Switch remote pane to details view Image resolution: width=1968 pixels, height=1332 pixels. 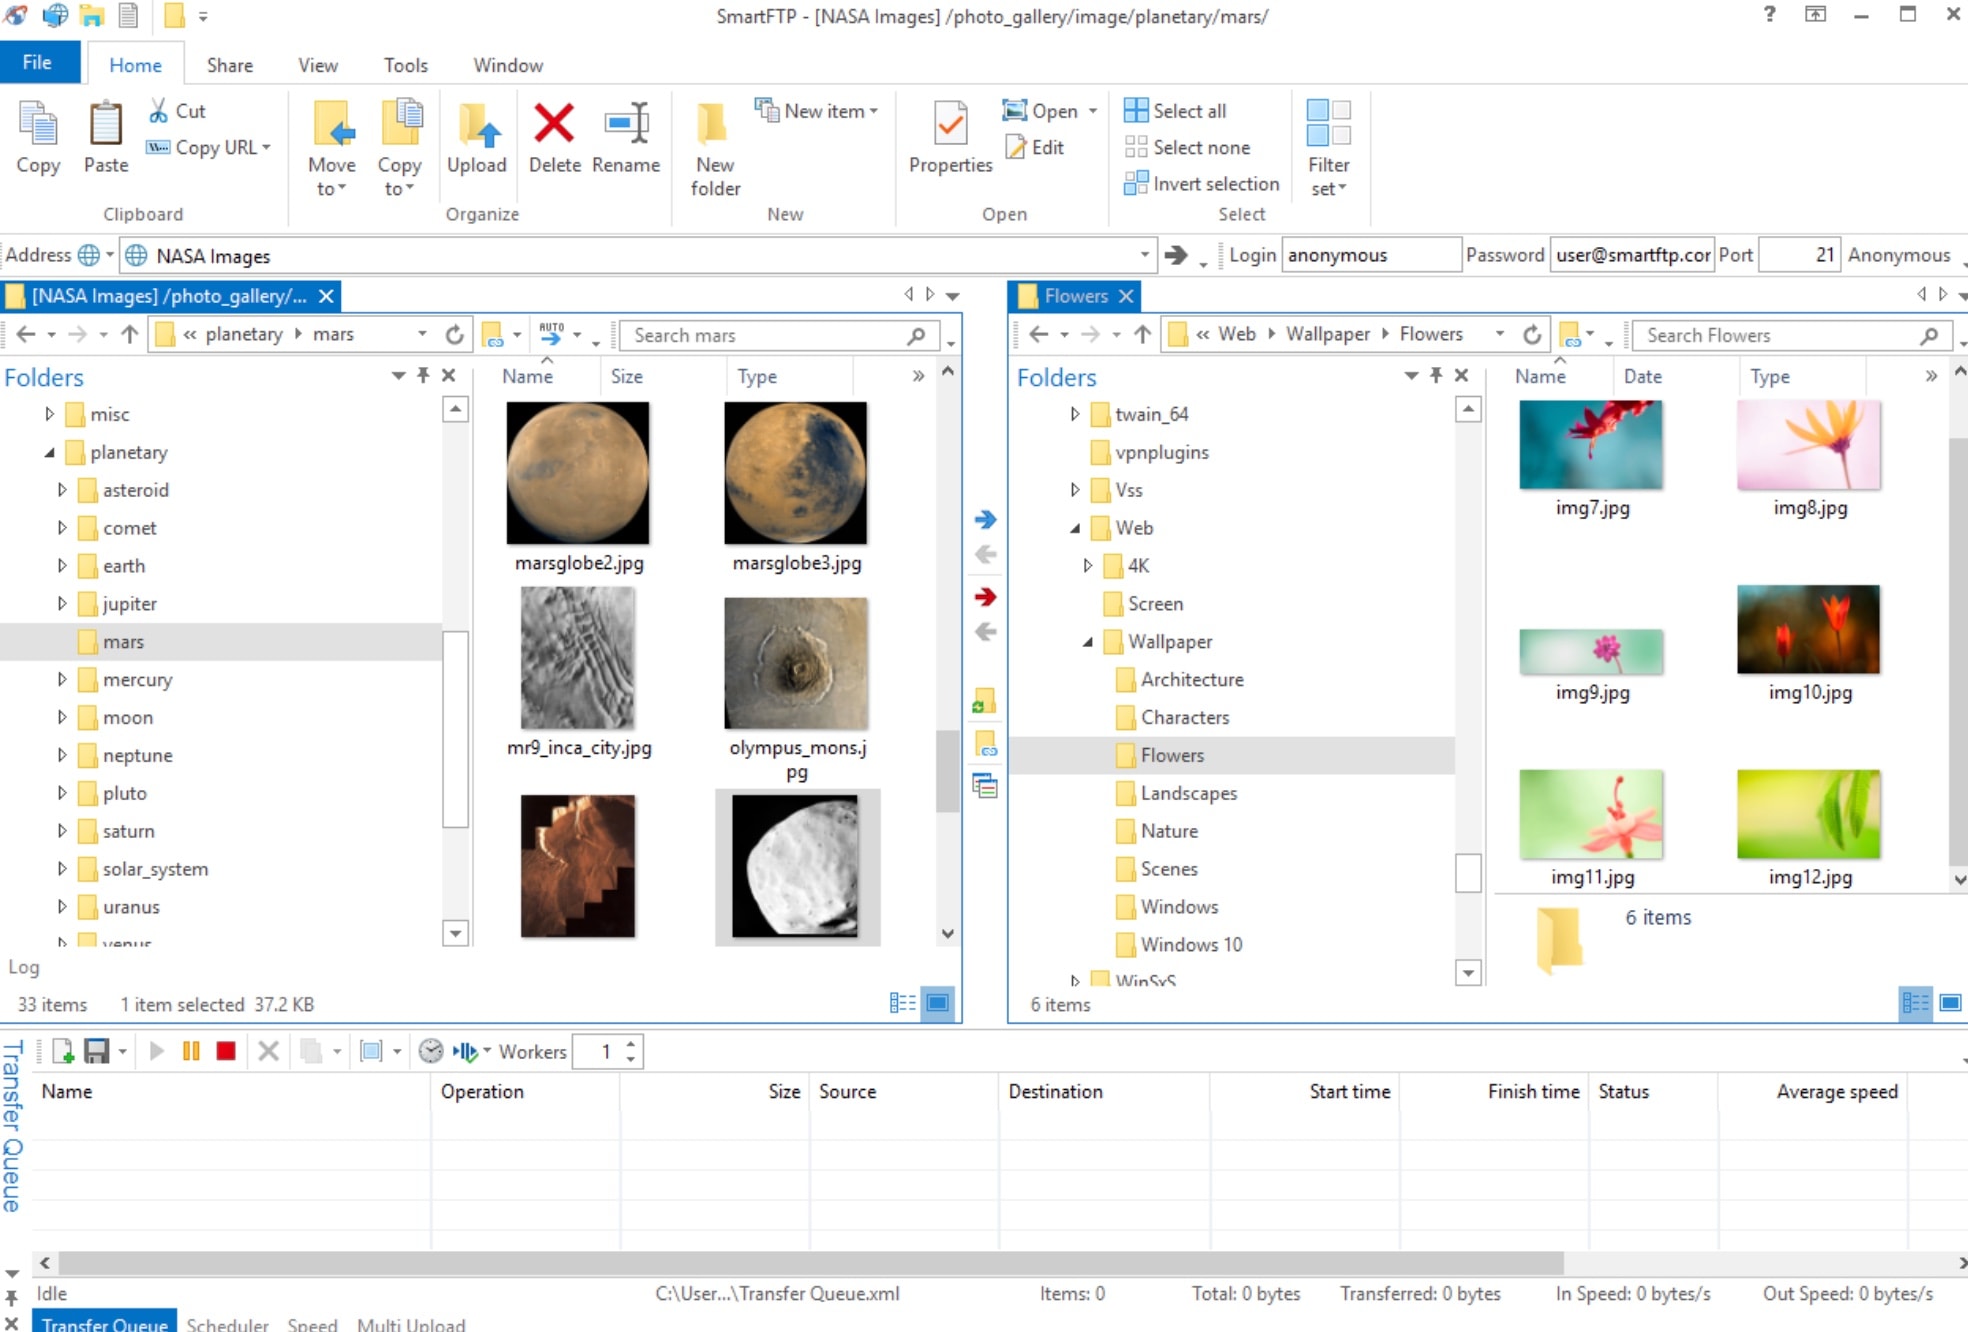[902, 1003]
